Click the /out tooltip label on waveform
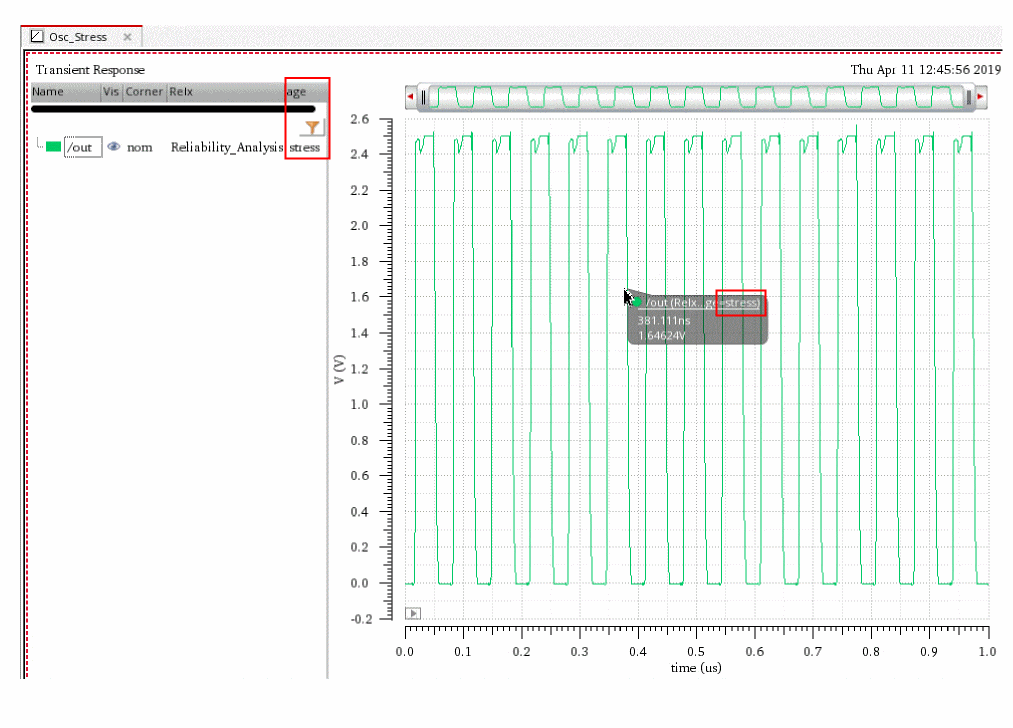1013x728 pixels. [701, 303]
